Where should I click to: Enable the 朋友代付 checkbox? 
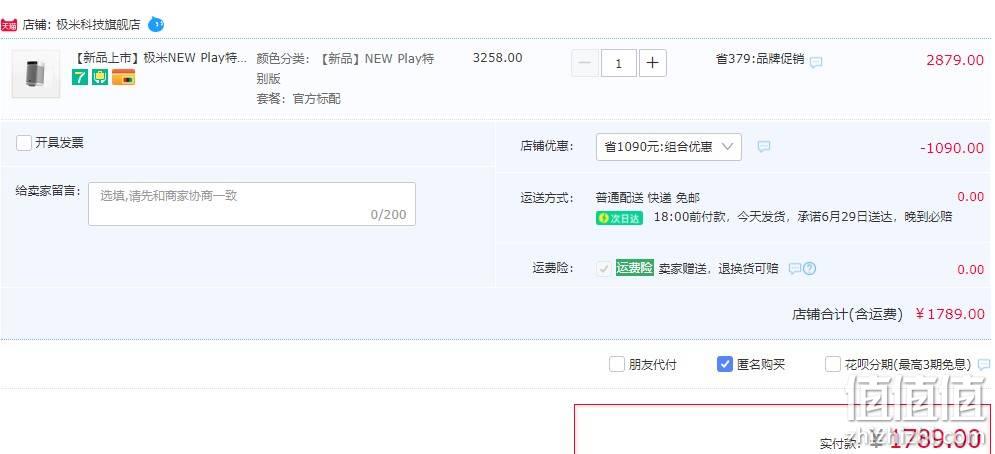617,364
